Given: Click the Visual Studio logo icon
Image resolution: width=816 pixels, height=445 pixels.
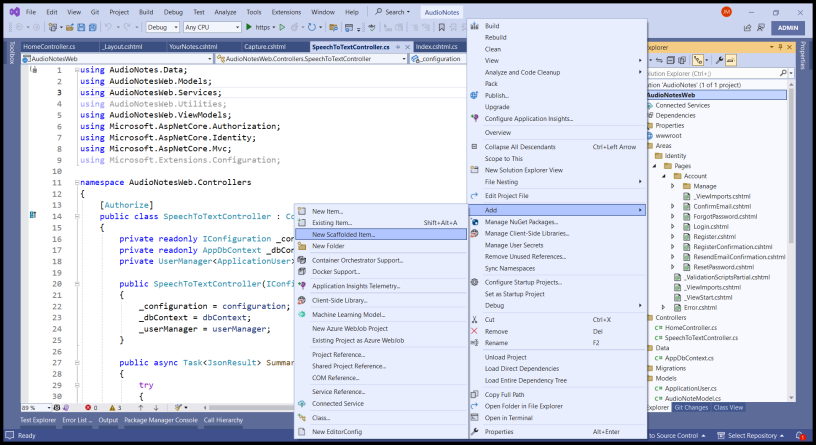Looking at the screenshot, I should [15, 11].
